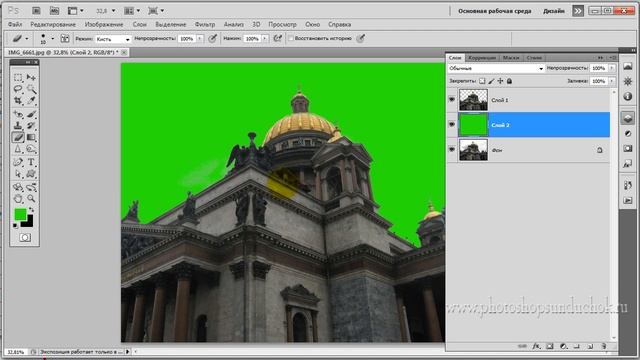The width and height of the screenshot is (640, 360).
Task: Toggle lock layer position
Action: (x=500, y=81)
